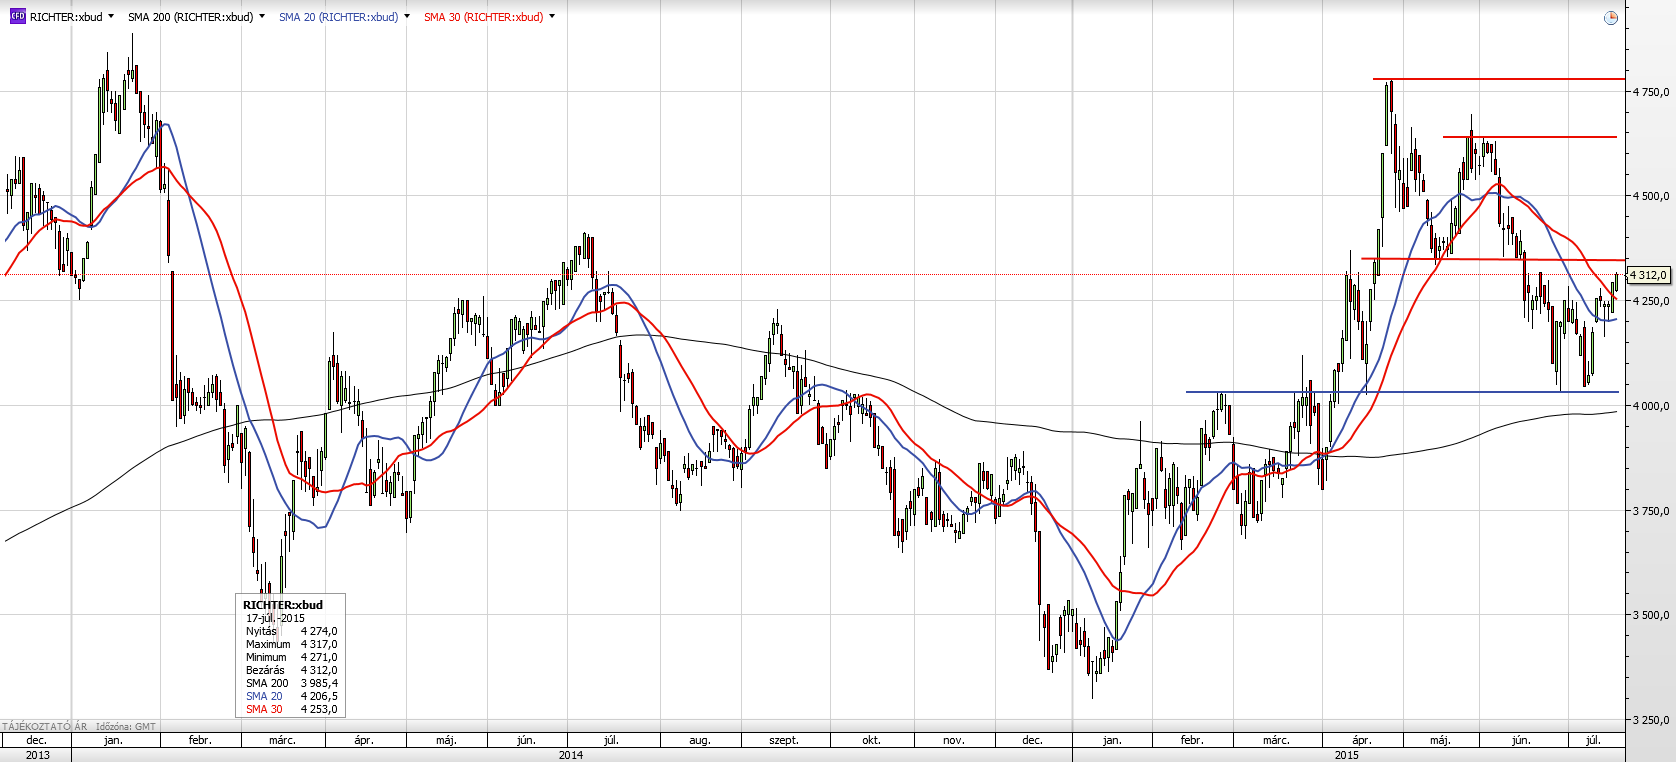The image size is (1676, 762).
Task: Click the 3 750,0 price axis label
Action: (x=1651, y=511)
